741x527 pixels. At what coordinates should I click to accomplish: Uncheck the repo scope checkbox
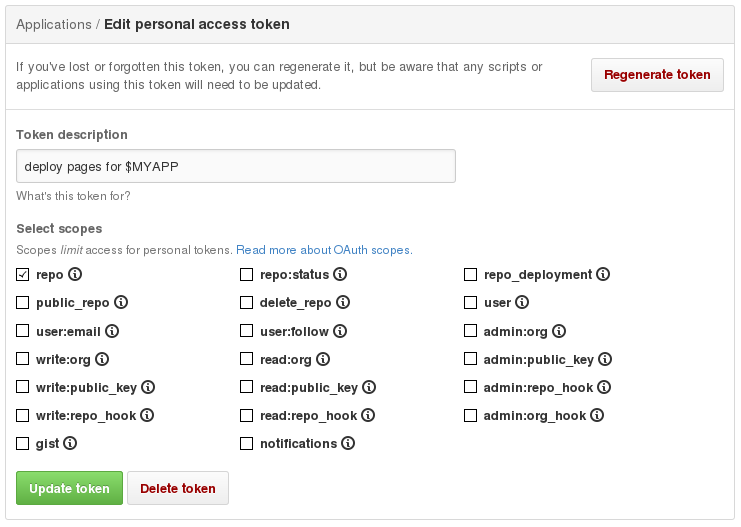[x=23, y=274]
